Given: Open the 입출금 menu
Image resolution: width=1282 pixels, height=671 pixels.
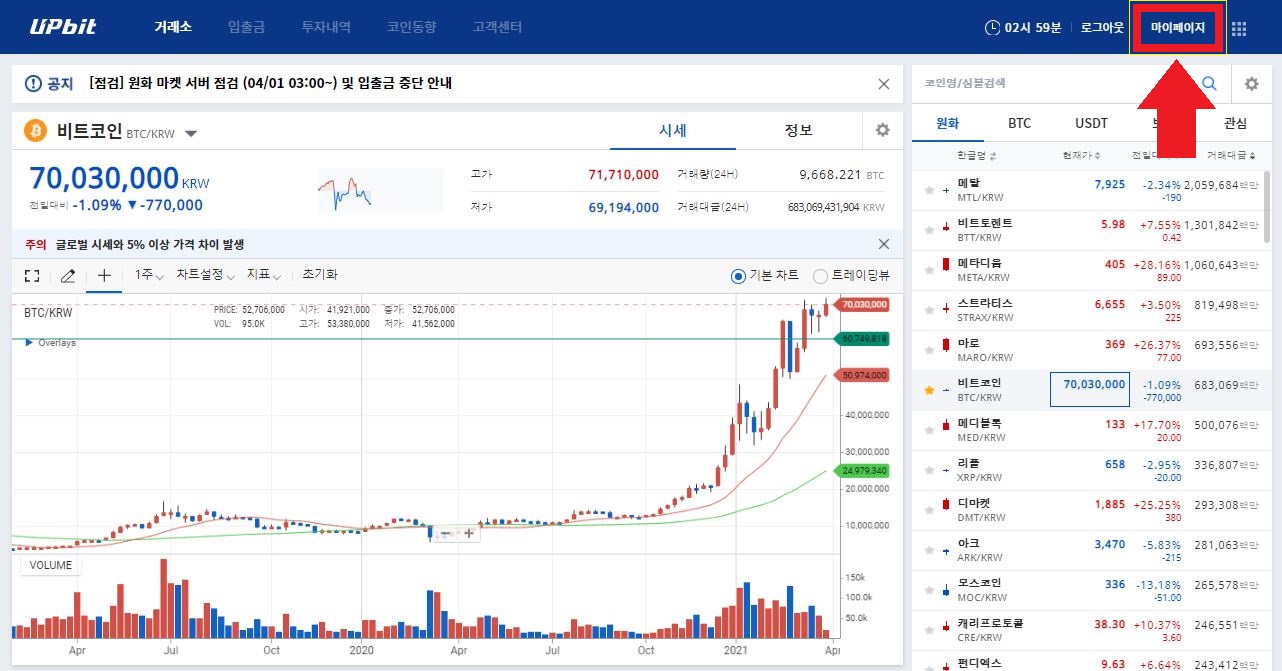Looking at the screenshot, I should (x=246, y=27).
